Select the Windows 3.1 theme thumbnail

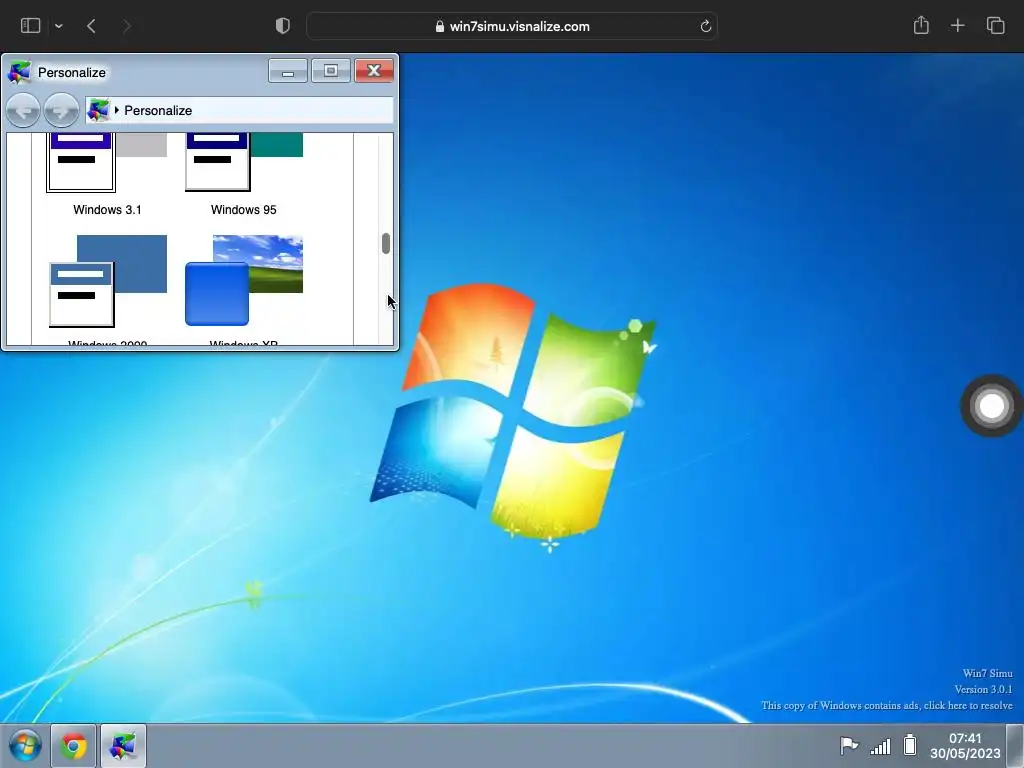(x=106, y=162)
